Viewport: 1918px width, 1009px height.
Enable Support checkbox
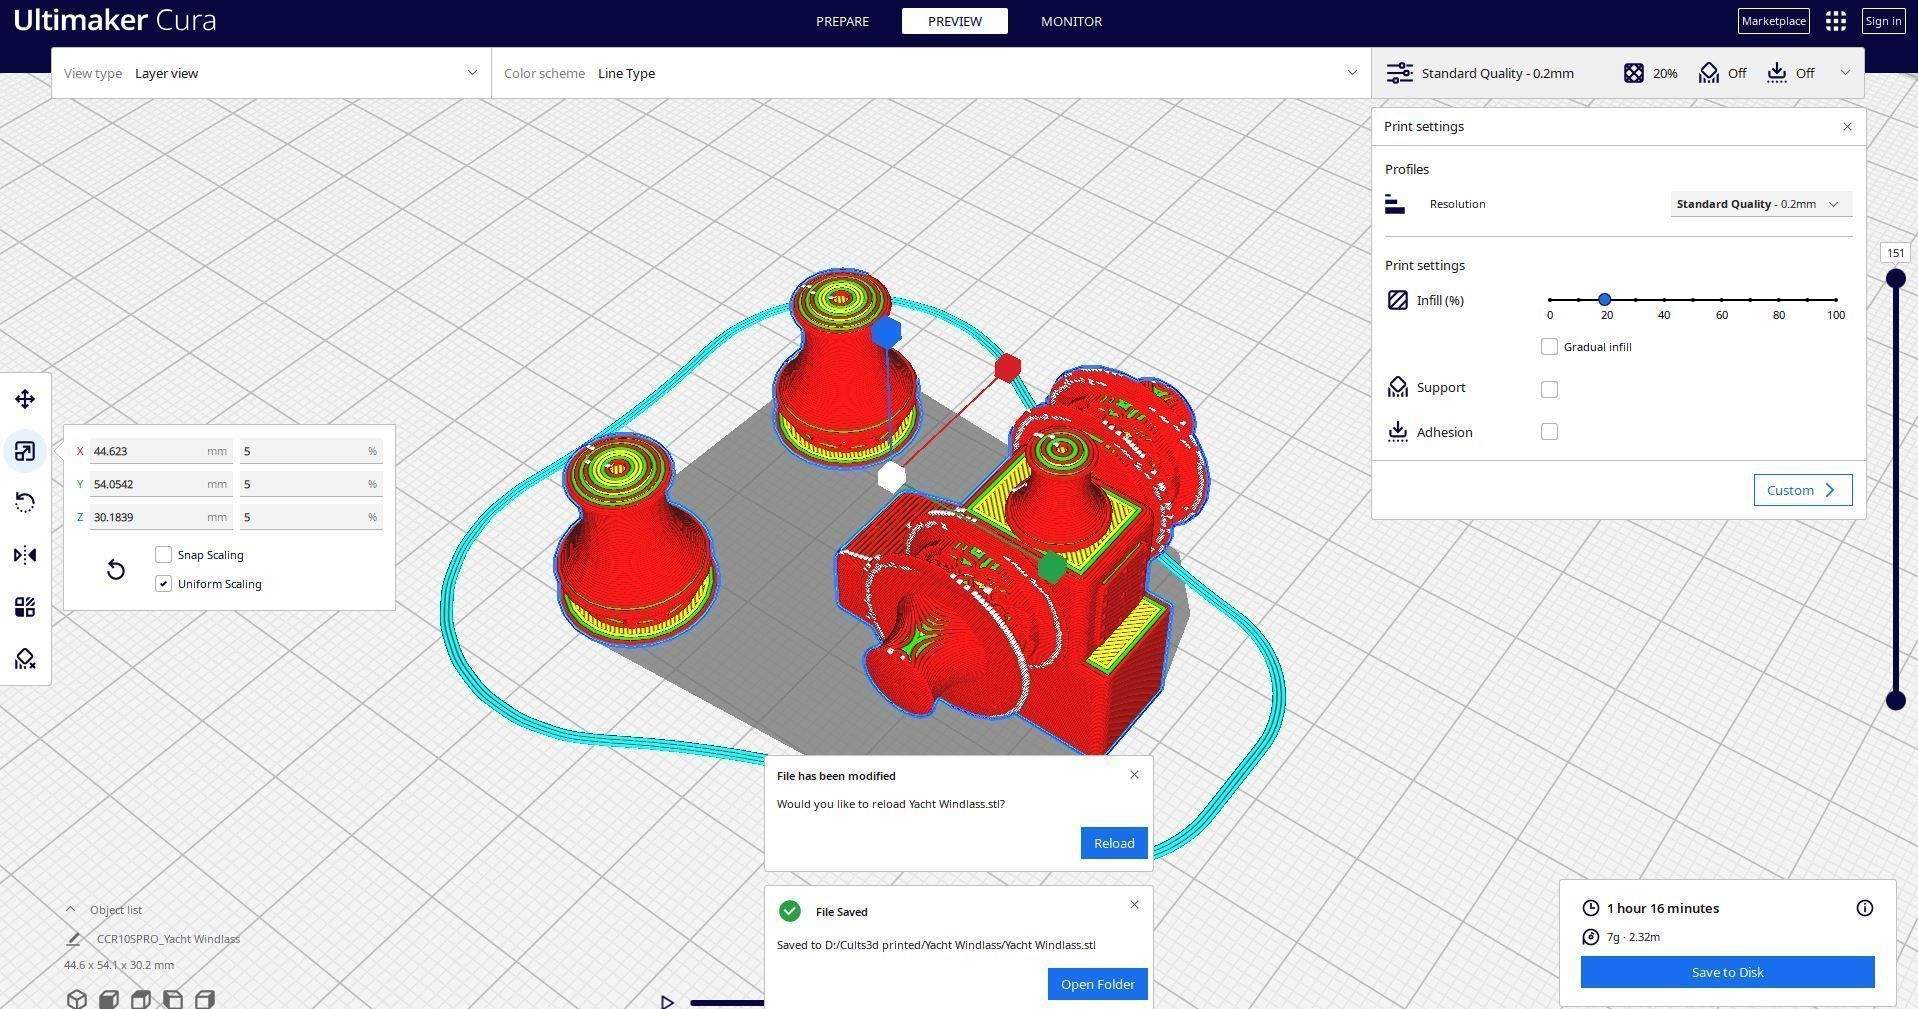(x=1549, y=389)
